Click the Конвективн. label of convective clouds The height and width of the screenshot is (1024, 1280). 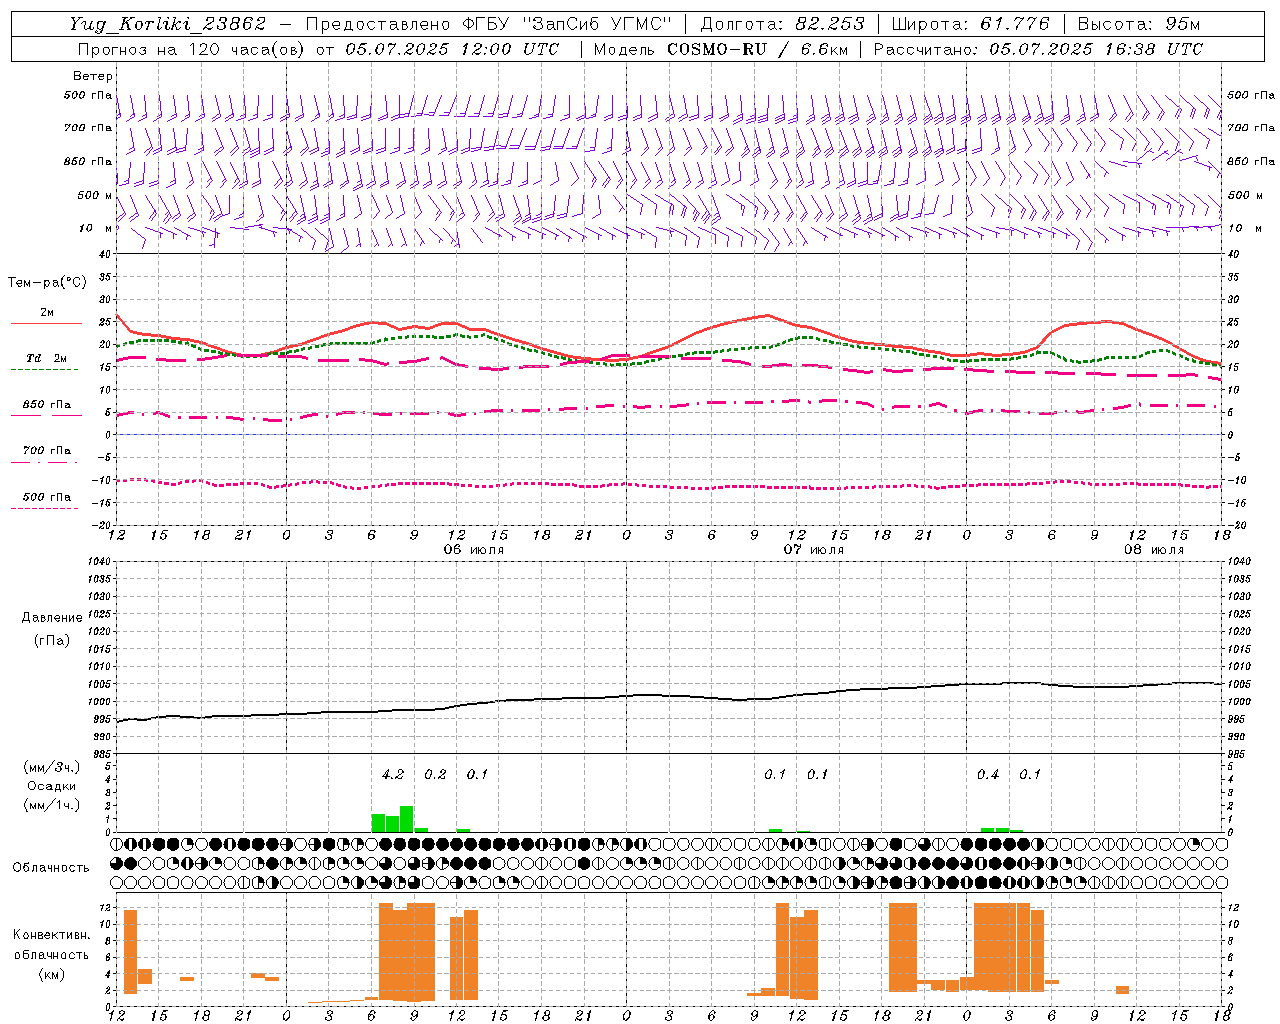click(52, 935)
